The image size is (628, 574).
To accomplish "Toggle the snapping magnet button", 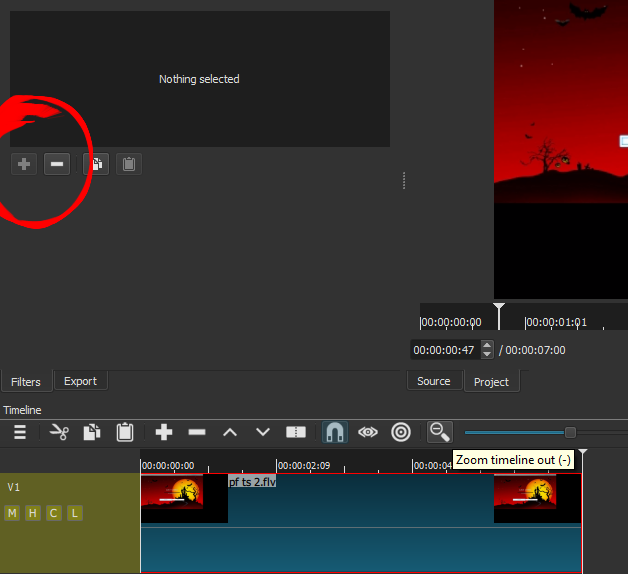I will point(335,432).
